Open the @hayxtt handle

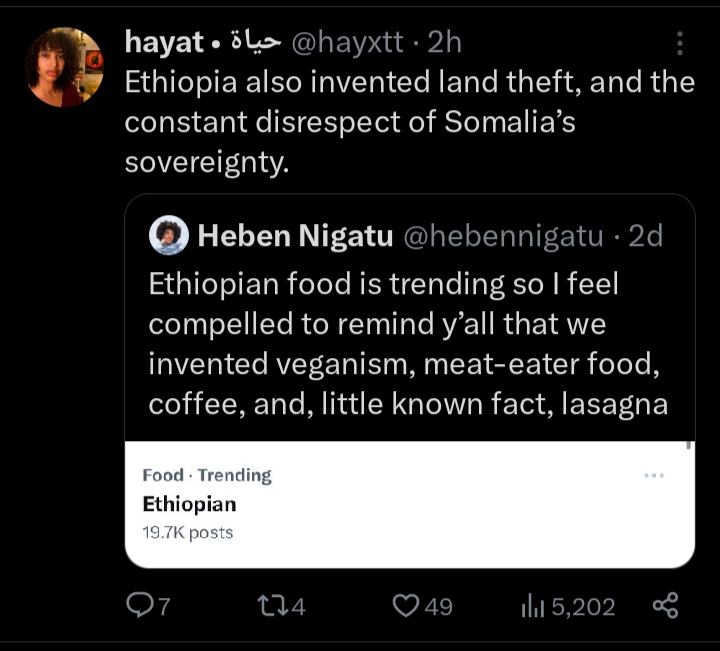[x=347, y=42]
